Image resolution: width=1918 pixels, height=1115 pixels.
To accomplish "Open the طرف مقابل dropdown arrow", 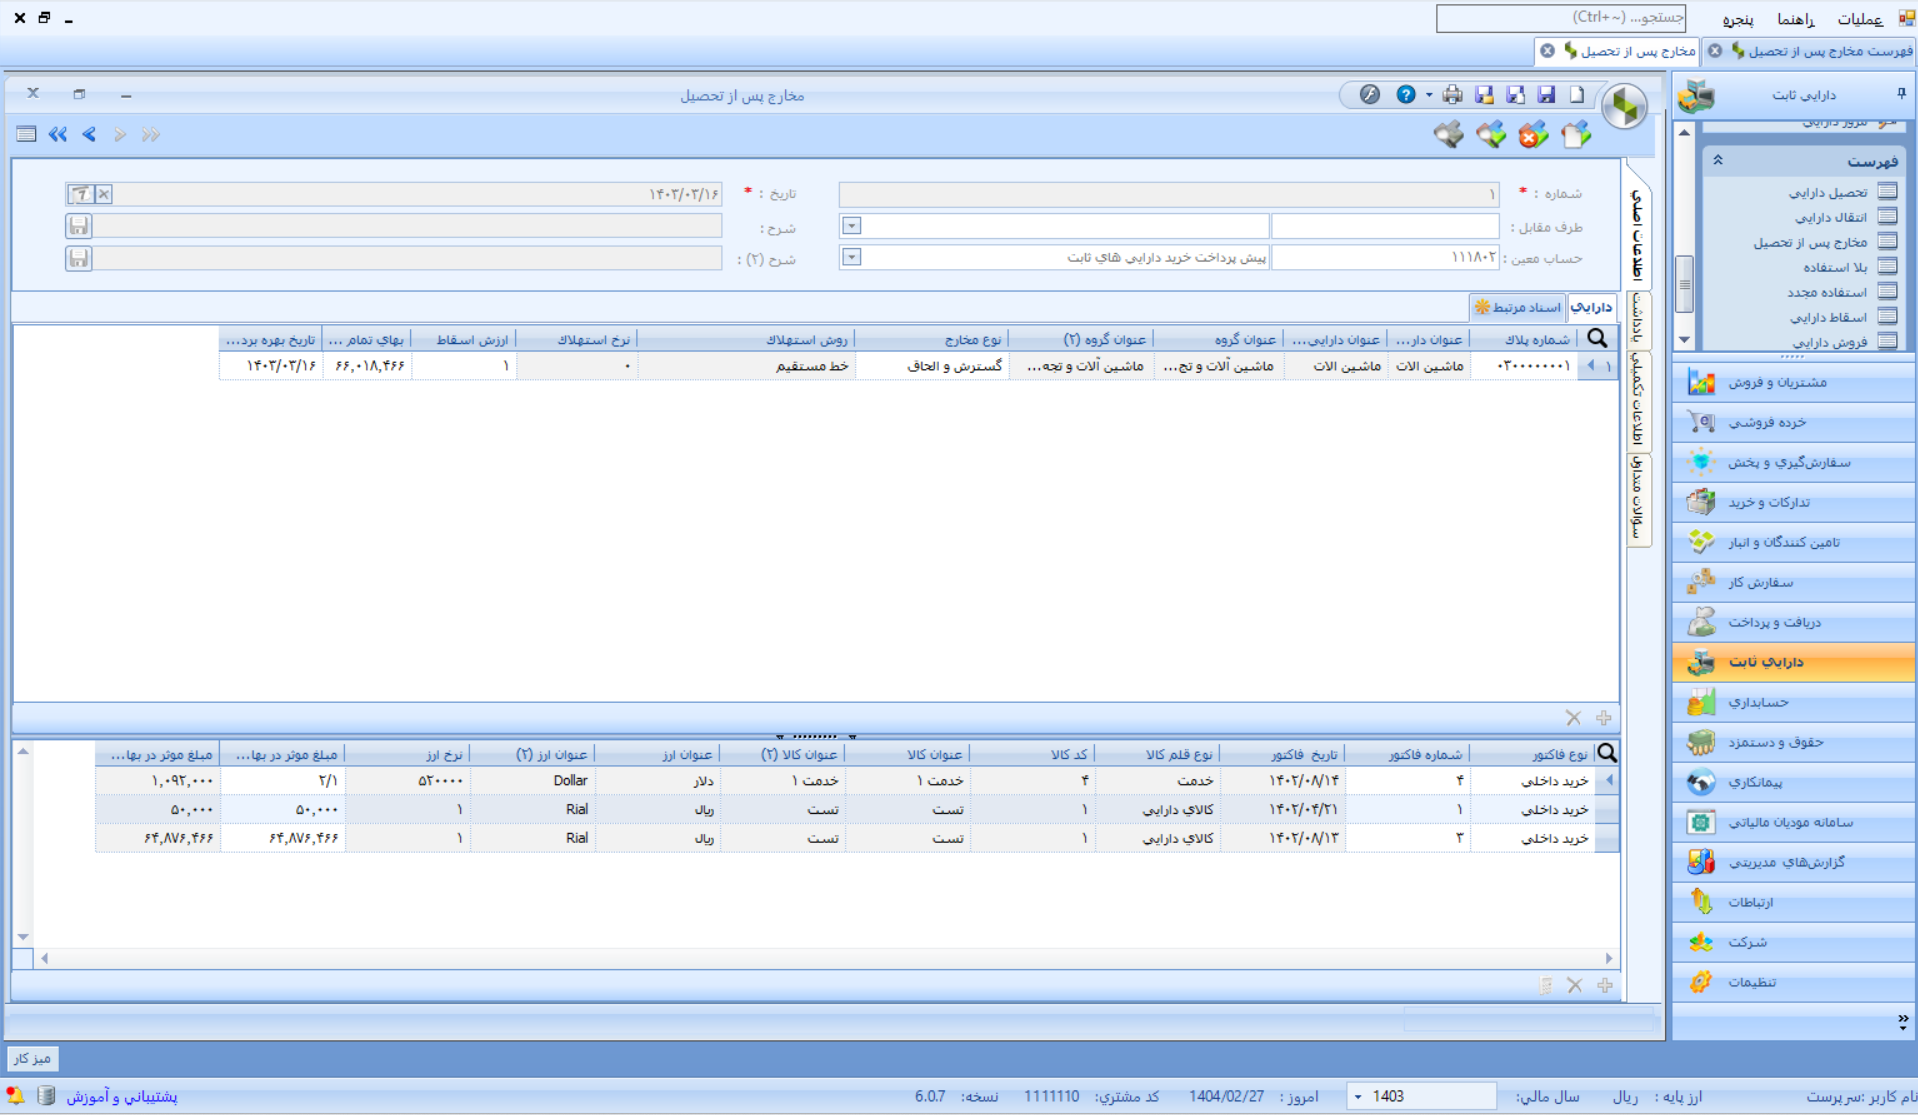I will click(x=851, y=226).
